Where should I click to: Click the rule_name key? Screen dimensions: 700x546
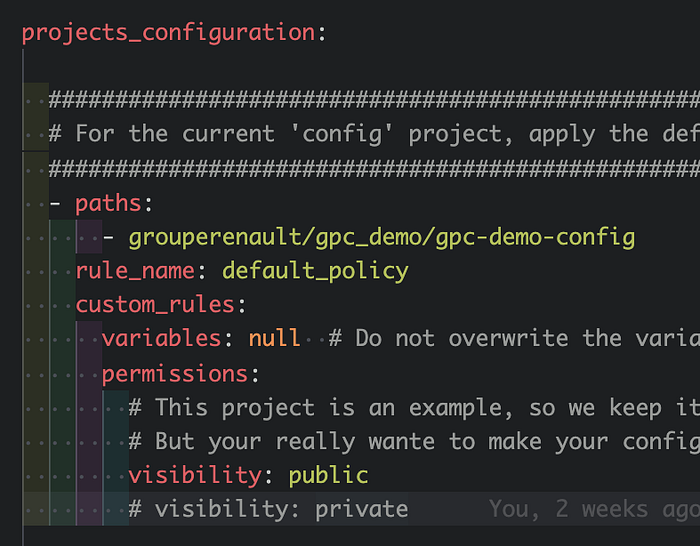pyautogui.click(x=135, y=271)
